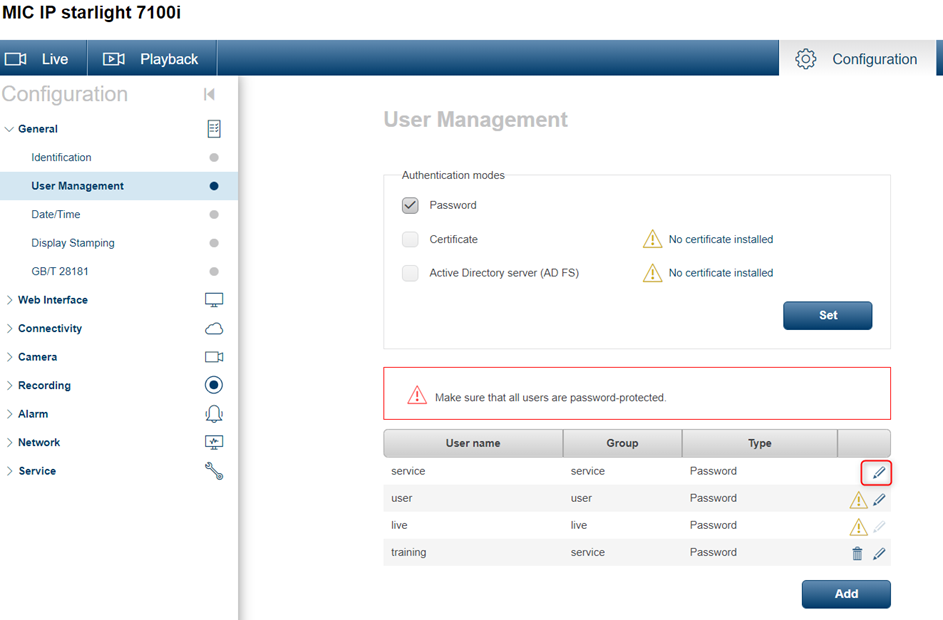This screenshot has width=943, height=620.
Task: Click Add to create new user
Action: (x=845, y=594)
